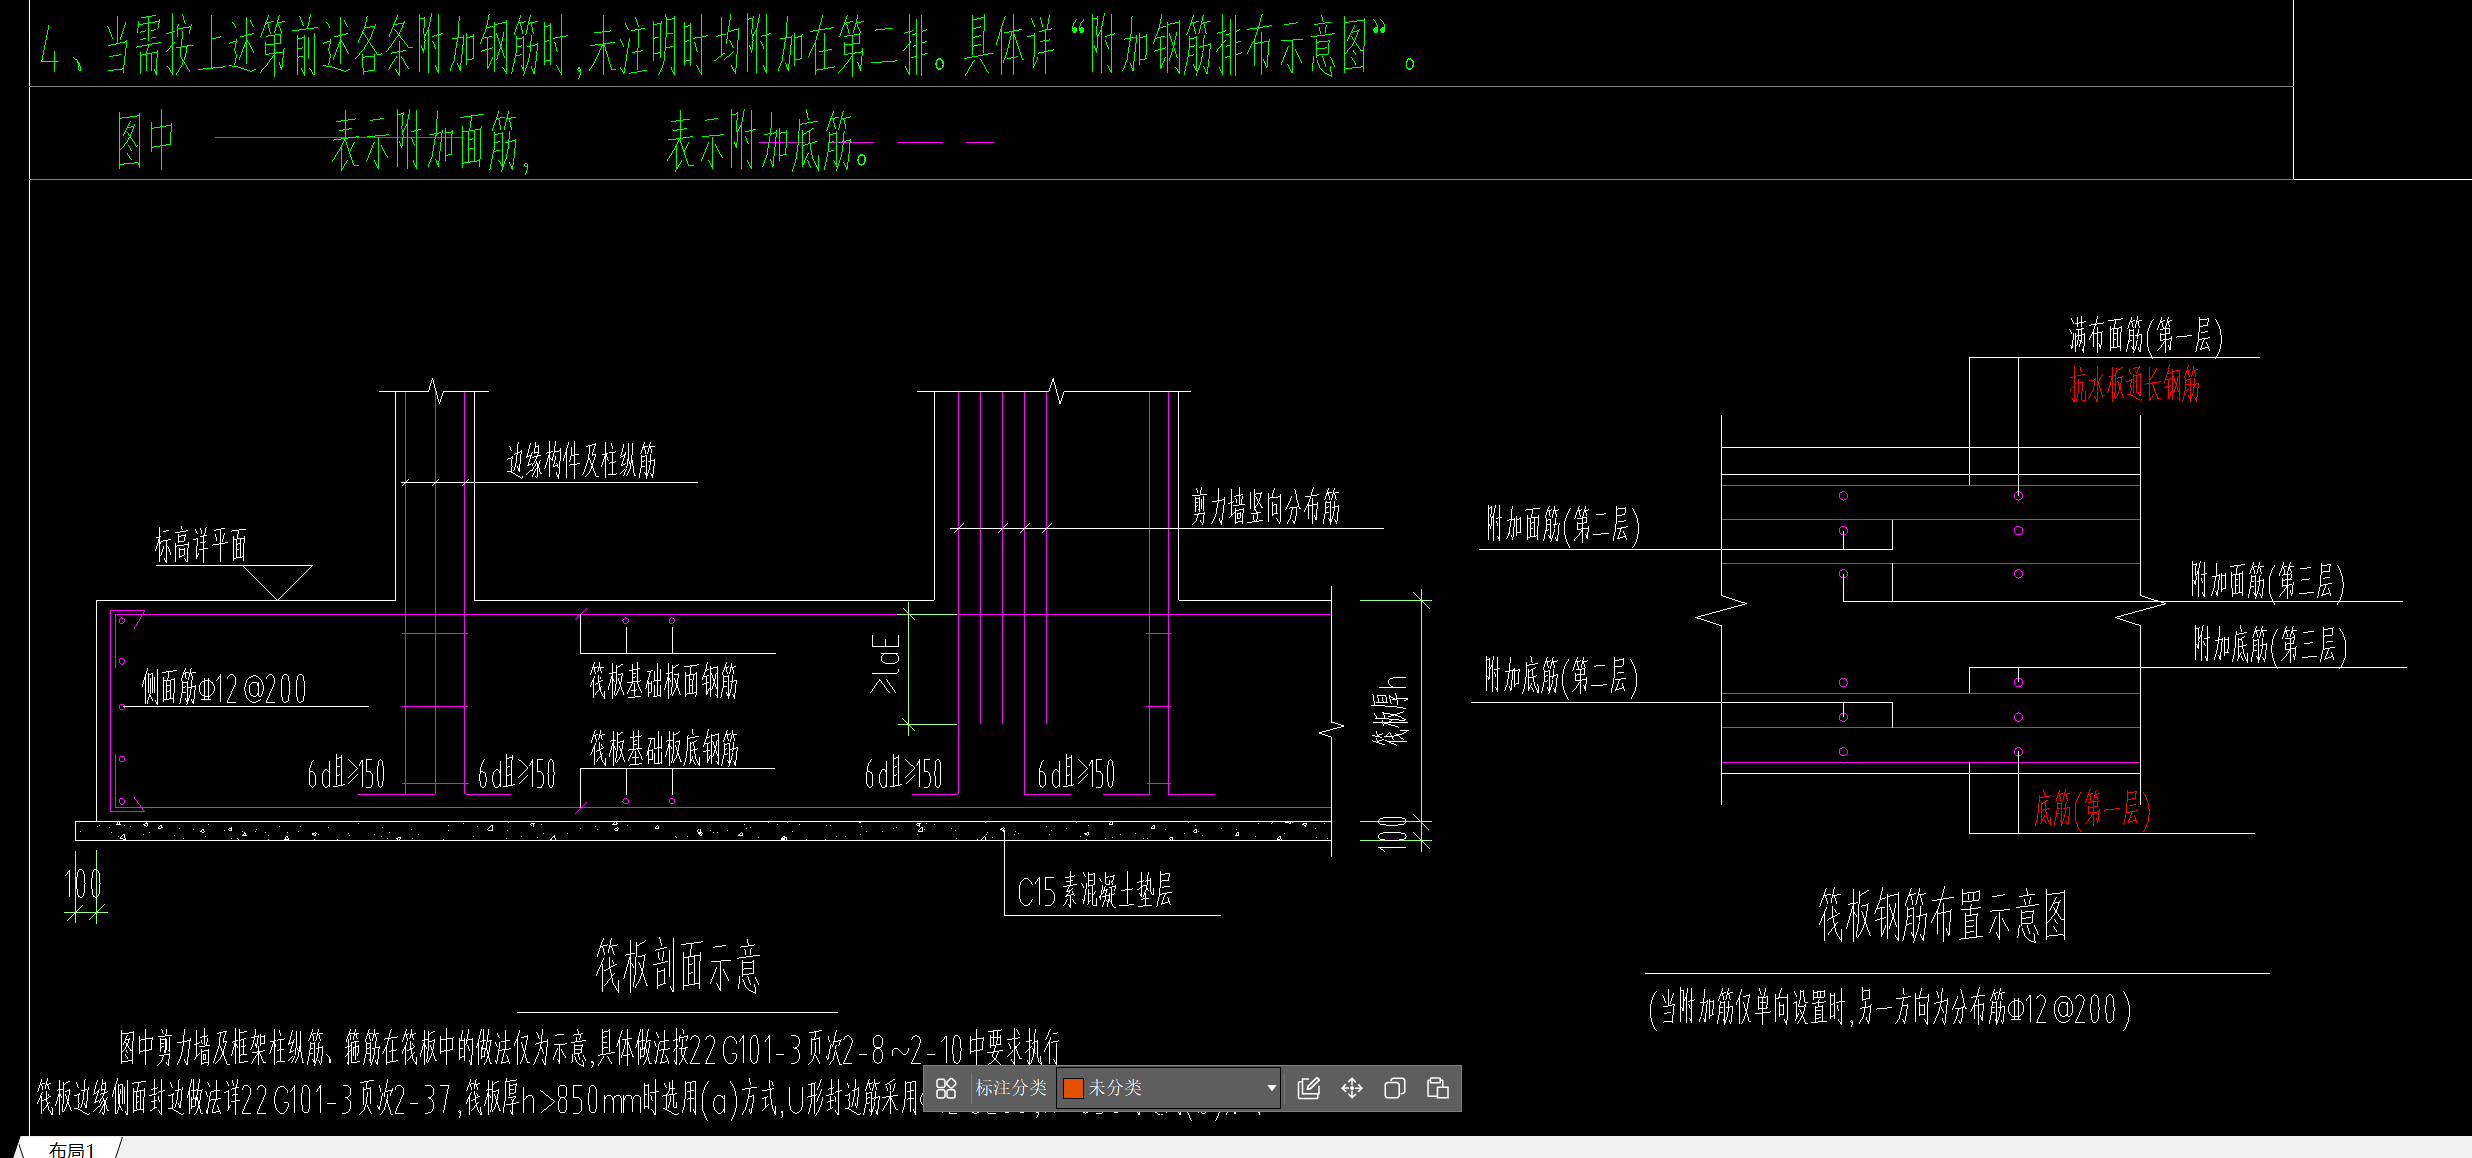This screenshot has height=1158, width=2472.
Task: Click the paste clipboard icon
Action: pos(1437,1088)
